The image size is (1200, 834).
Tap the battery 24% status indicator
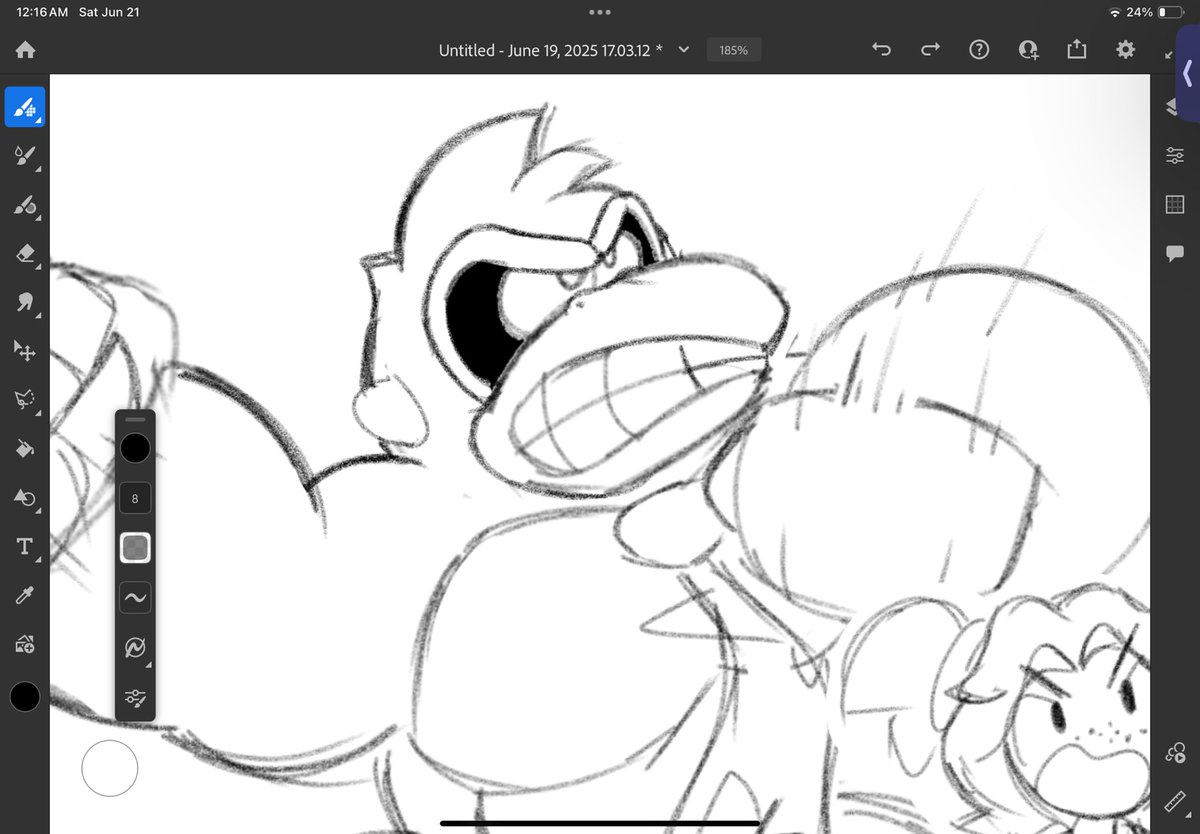(1157, 12)
